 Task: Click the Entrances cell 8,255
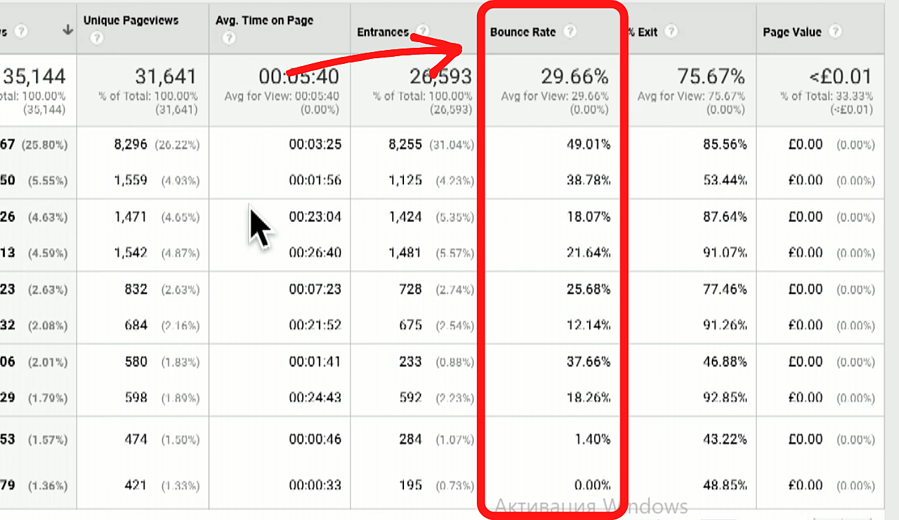click(405, 144)
